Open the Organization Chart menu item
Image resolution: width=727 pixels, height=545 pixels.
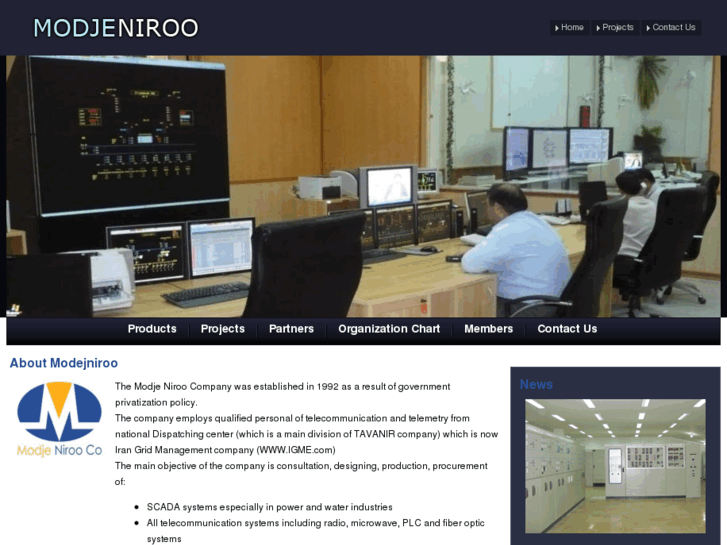[389, 329]
